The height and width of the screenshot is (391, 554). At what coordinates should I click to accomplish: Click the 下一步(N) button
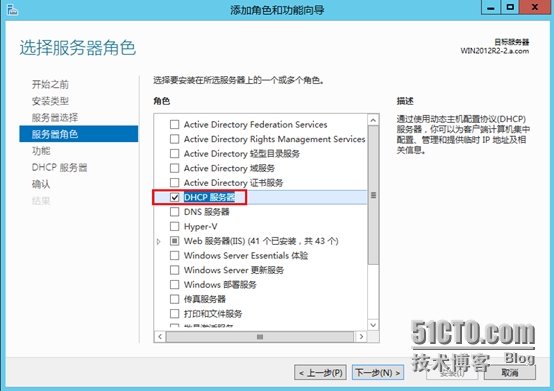[x=378, y=373]
